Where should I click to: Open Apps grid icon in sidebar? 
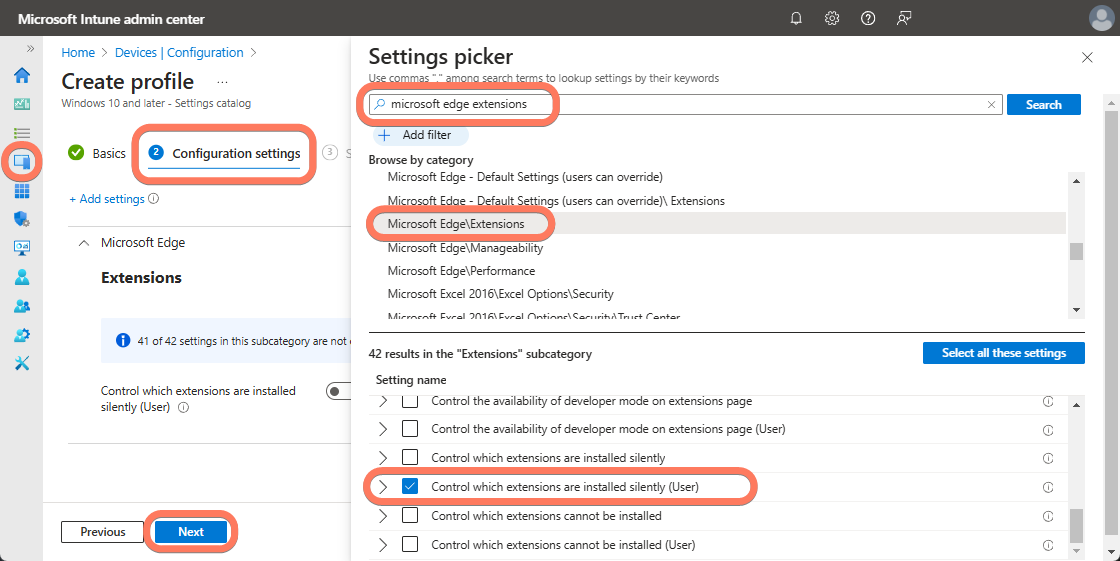[x=22, y=190]
